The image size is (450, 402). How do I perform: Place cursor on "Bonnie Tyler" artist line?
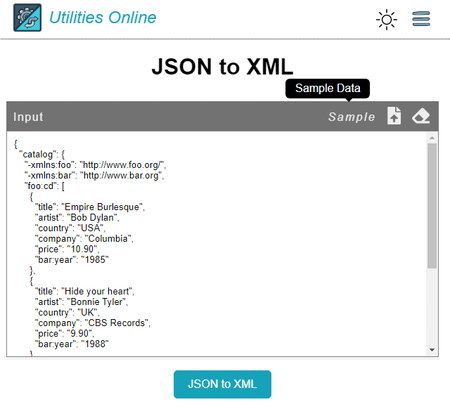pyautogui.click(x=82, y=302)
